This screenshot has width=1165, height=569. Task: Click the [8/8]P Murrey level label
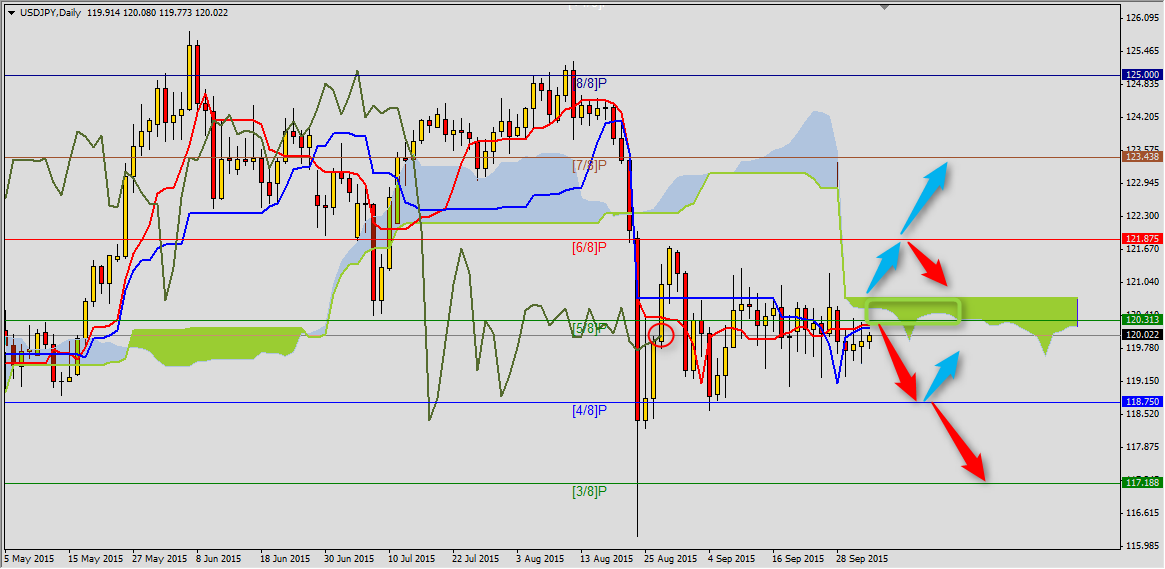[x=590, y=84]
